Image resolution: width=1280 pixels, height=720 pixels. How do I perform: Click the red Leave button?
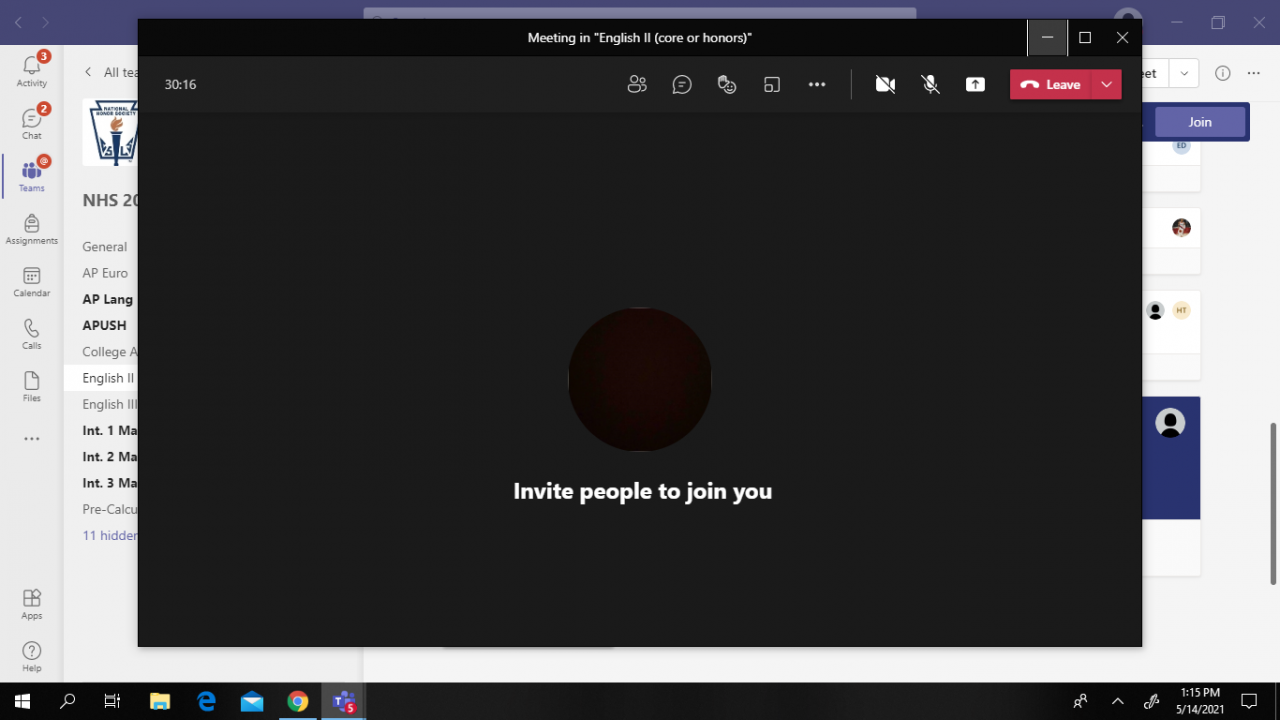pos(1051,85)
